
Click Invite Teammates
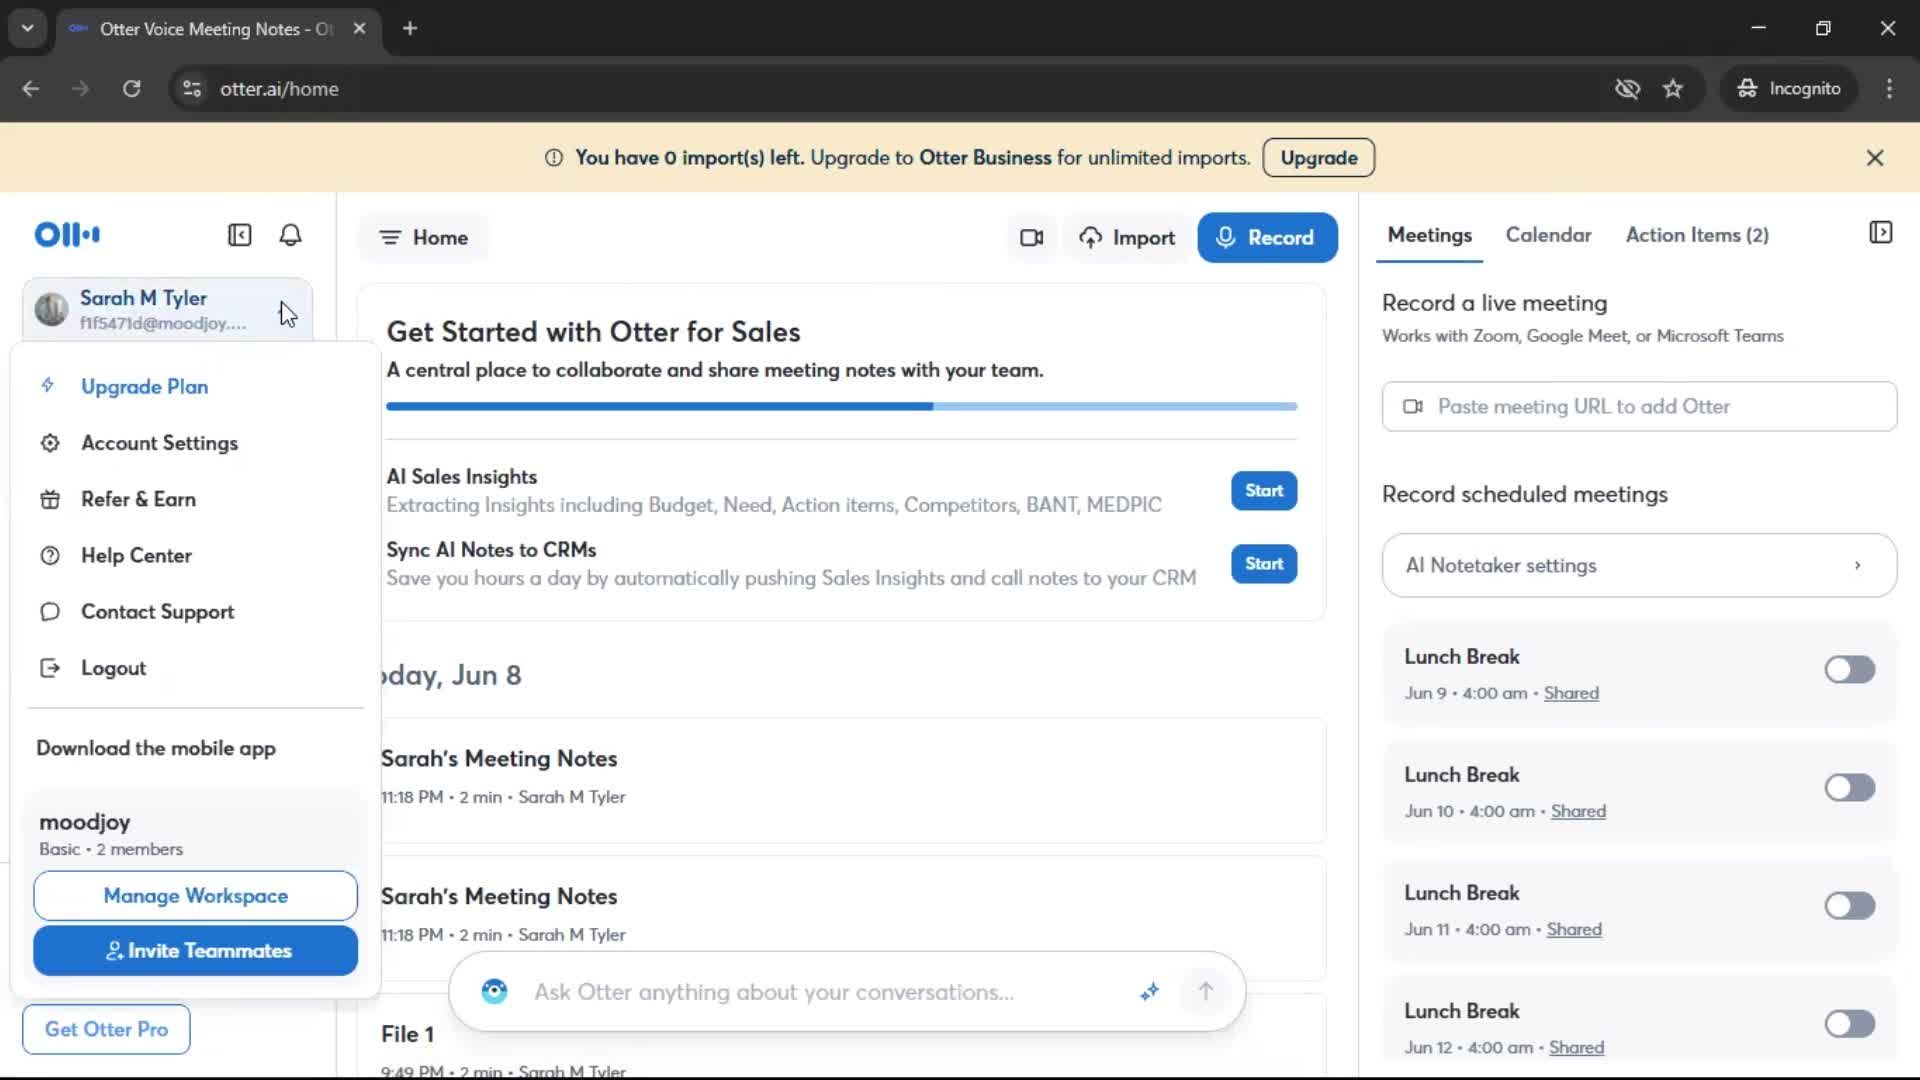[x=195, y=951]
